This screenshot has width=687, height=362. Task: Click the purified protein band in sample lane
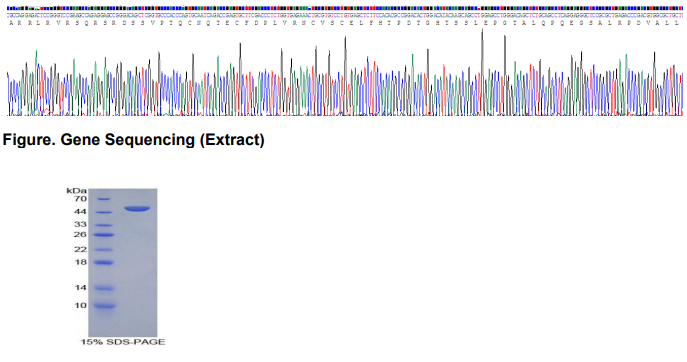tap(137, 209)
